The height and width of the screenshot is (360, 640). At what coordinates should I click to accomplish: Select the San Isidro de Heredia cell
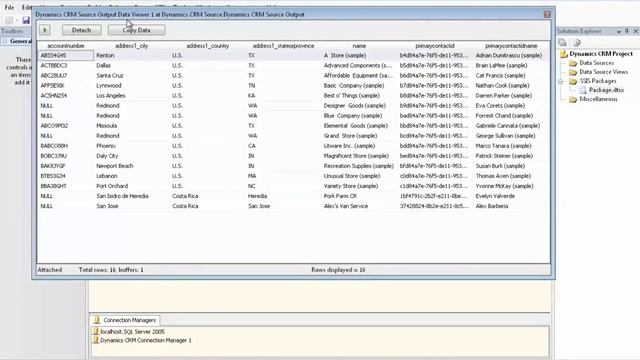point(131,196)
